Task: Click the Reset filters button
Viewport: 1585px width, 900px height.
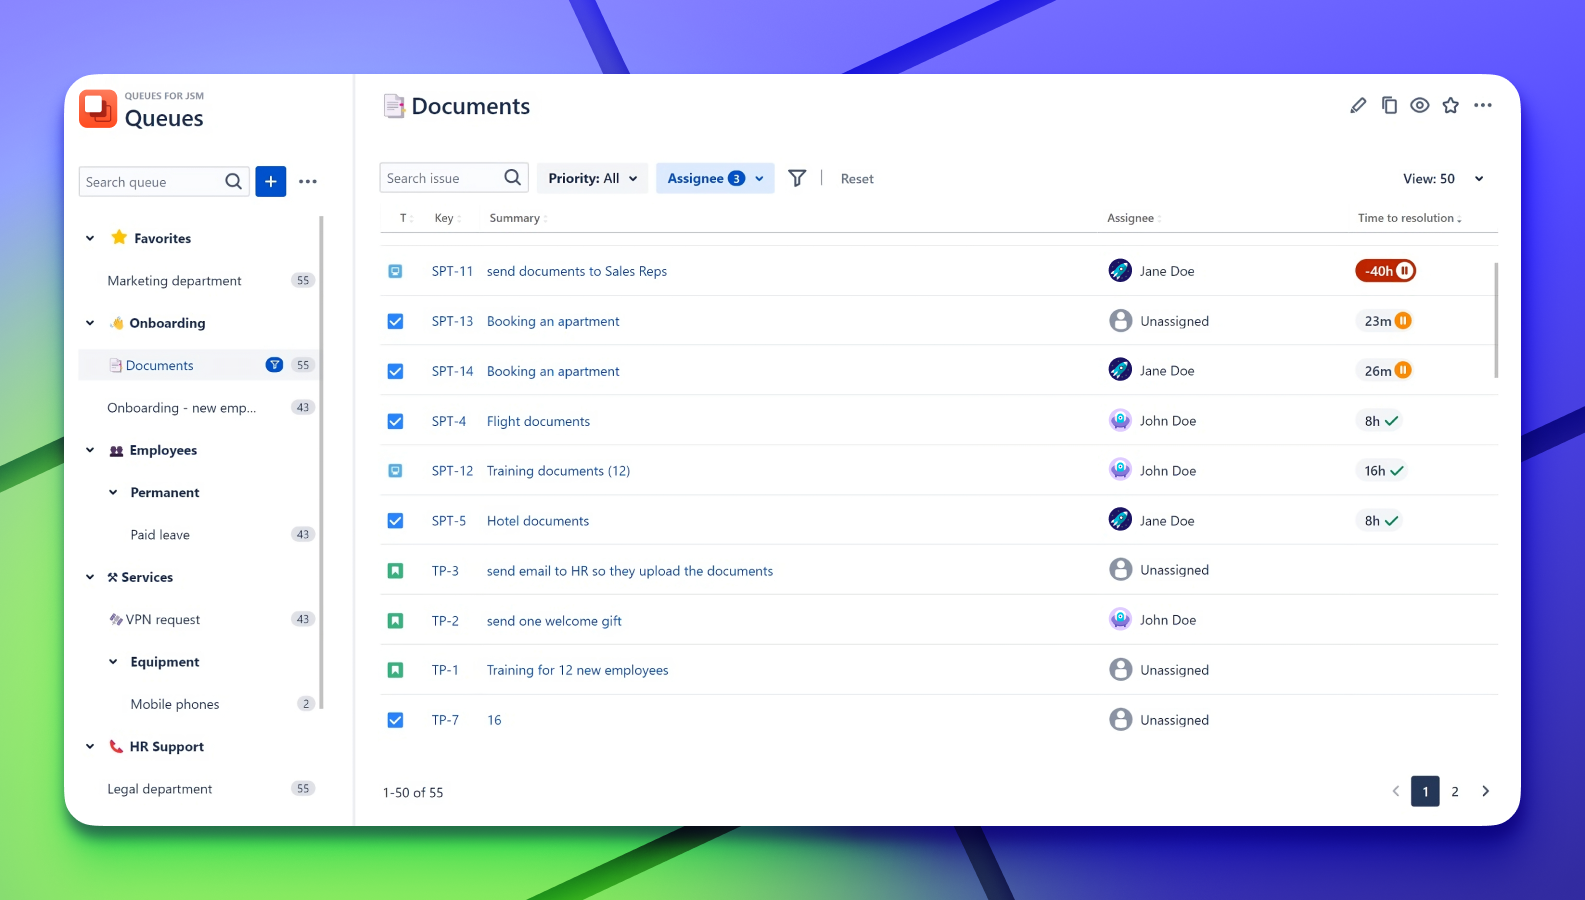Action: (857, 179)
